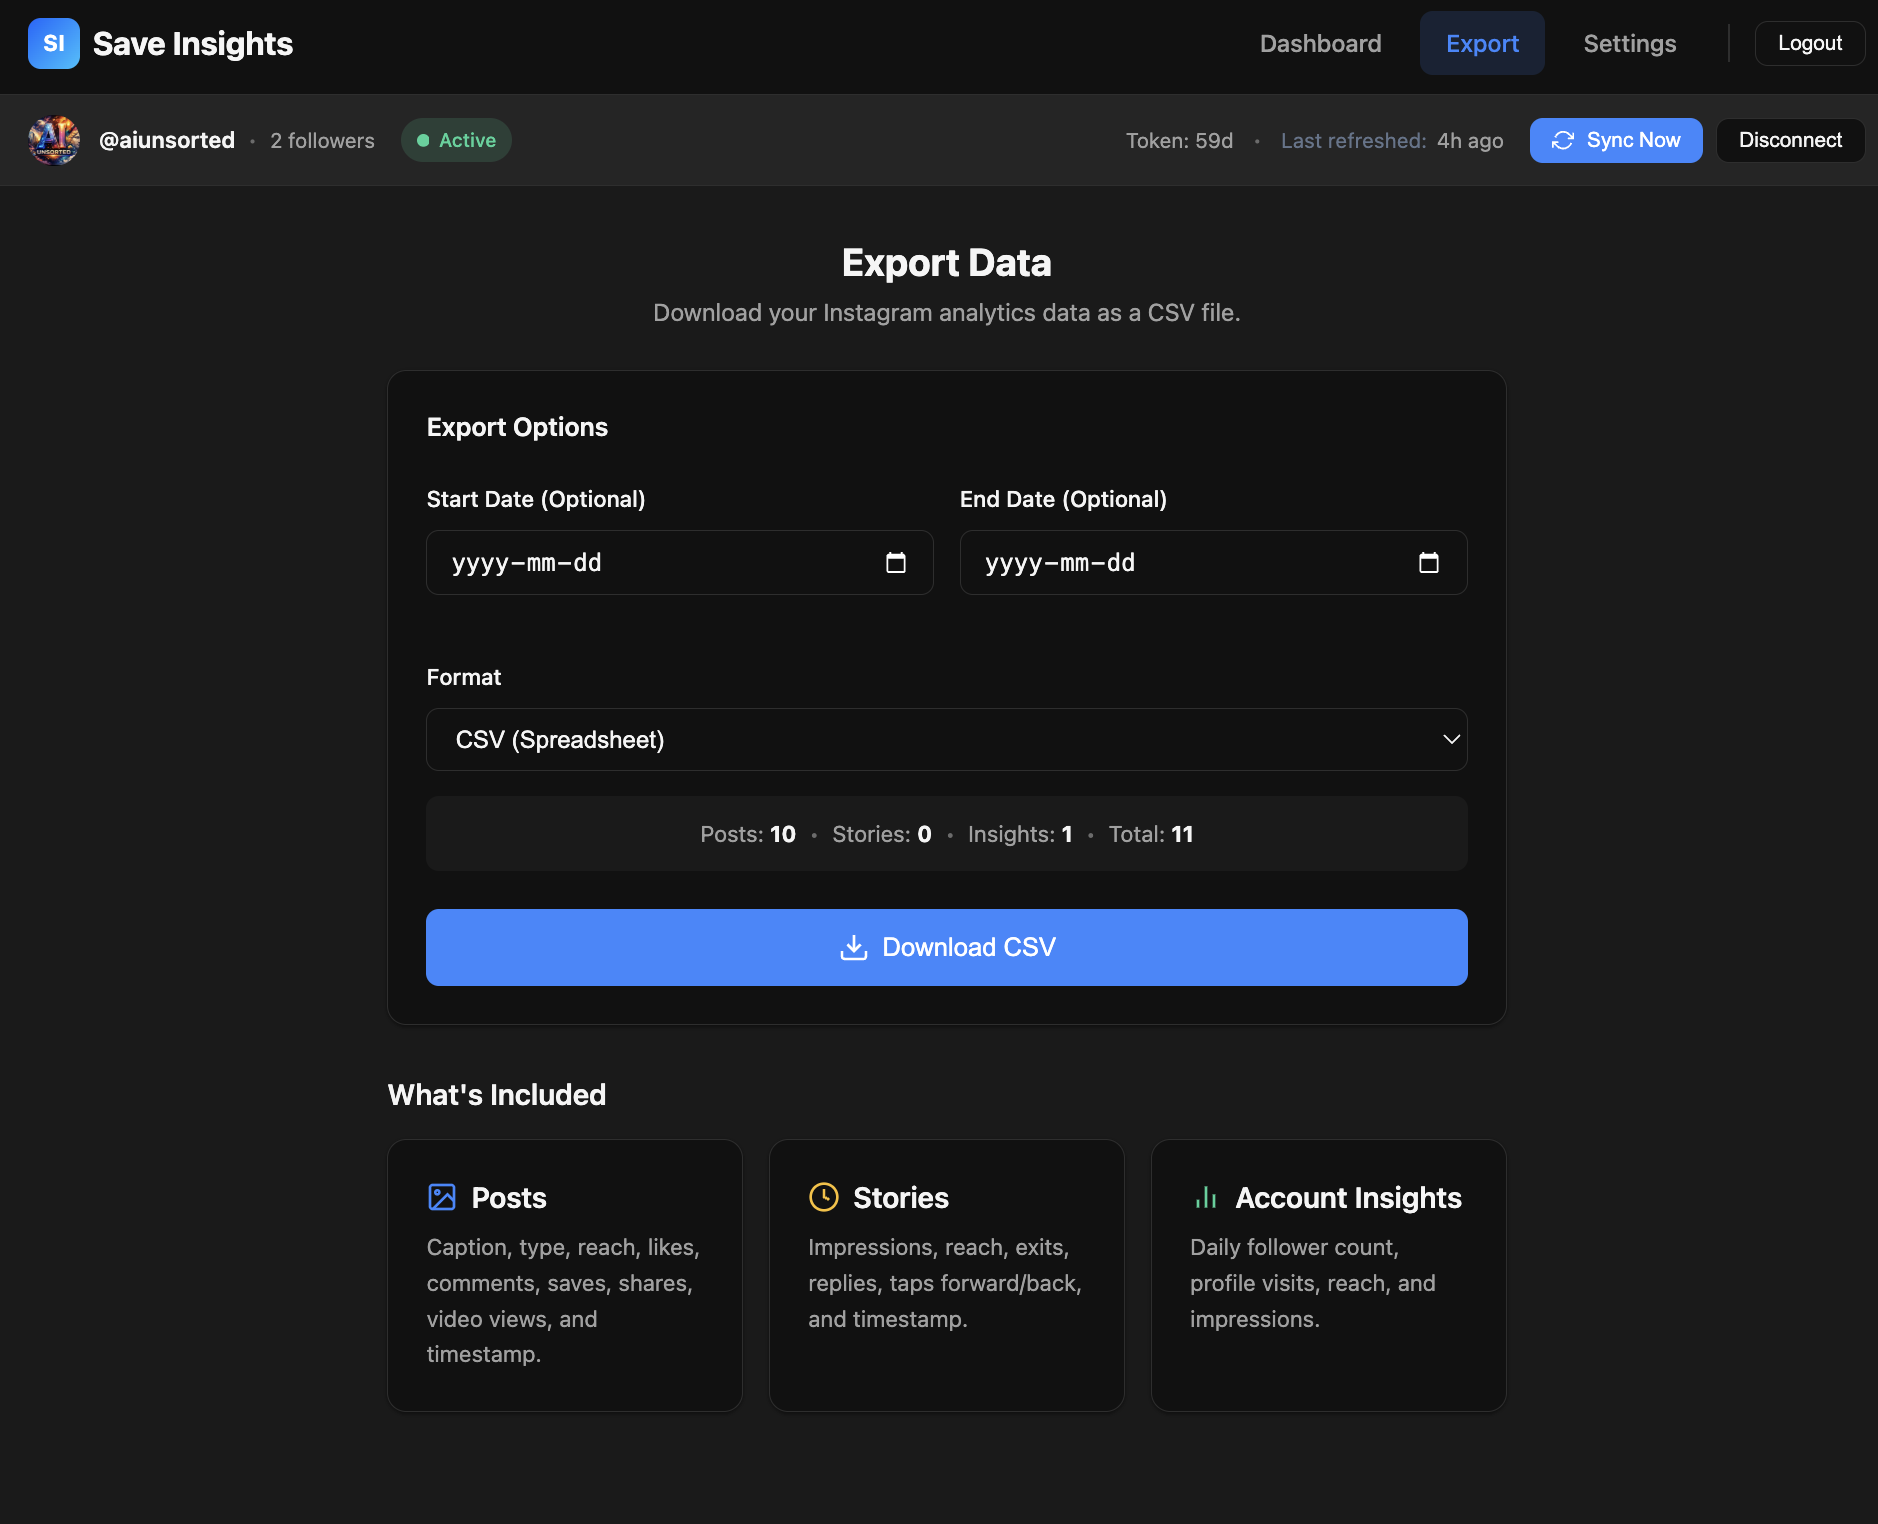
Task: Open the Format dropdown
Action: pos(947,740)
